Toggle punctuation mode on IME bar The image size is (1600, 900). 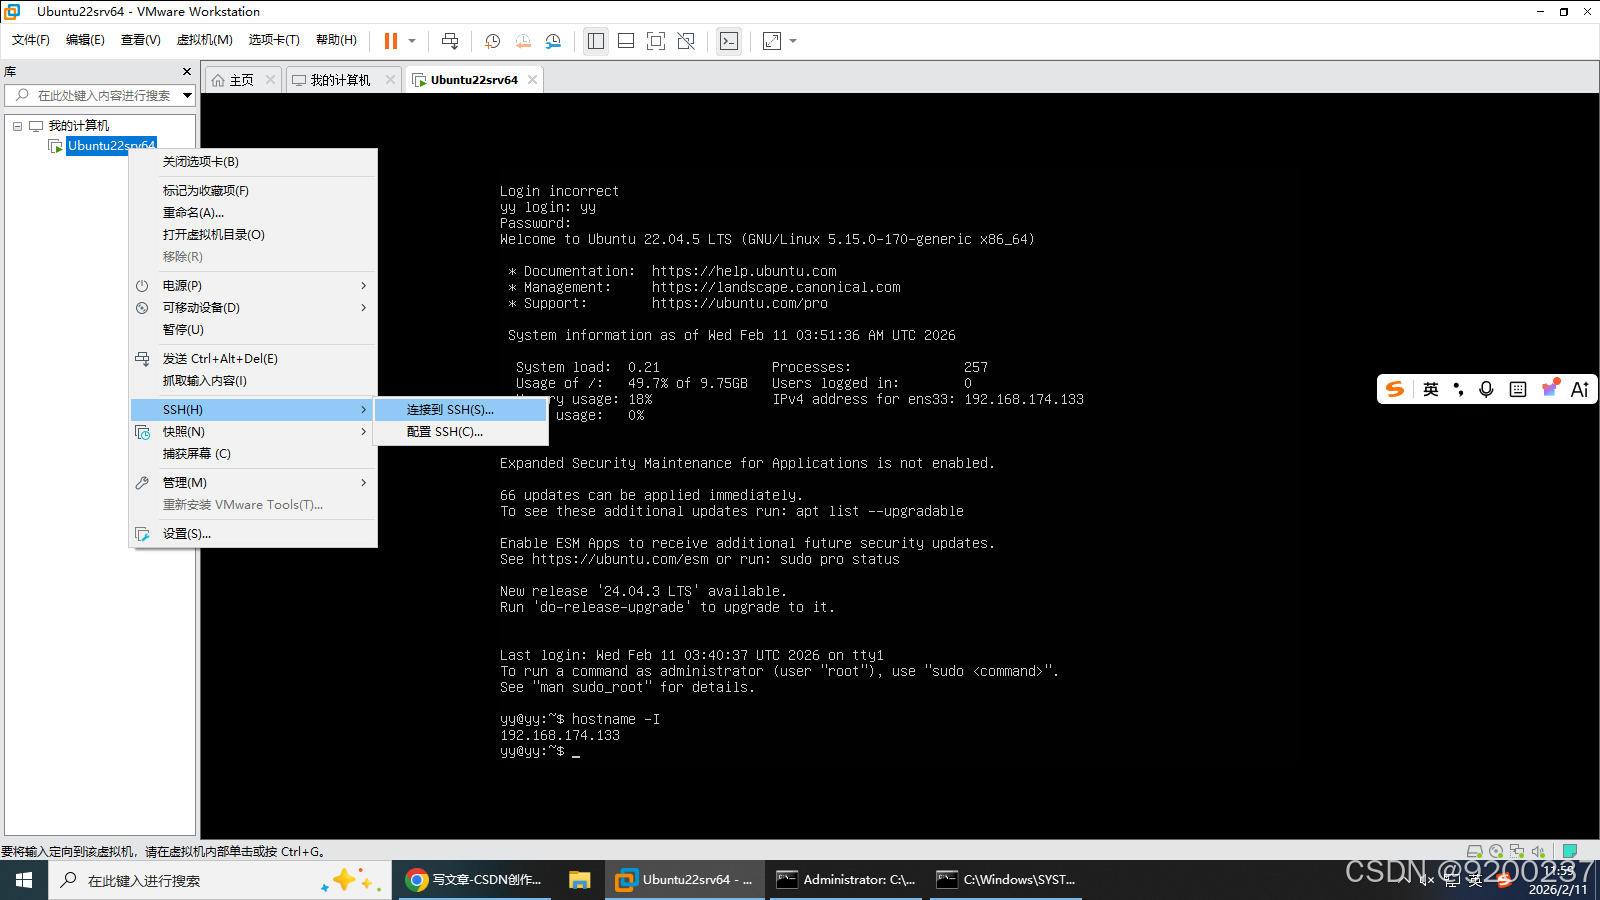(1459, 389)
